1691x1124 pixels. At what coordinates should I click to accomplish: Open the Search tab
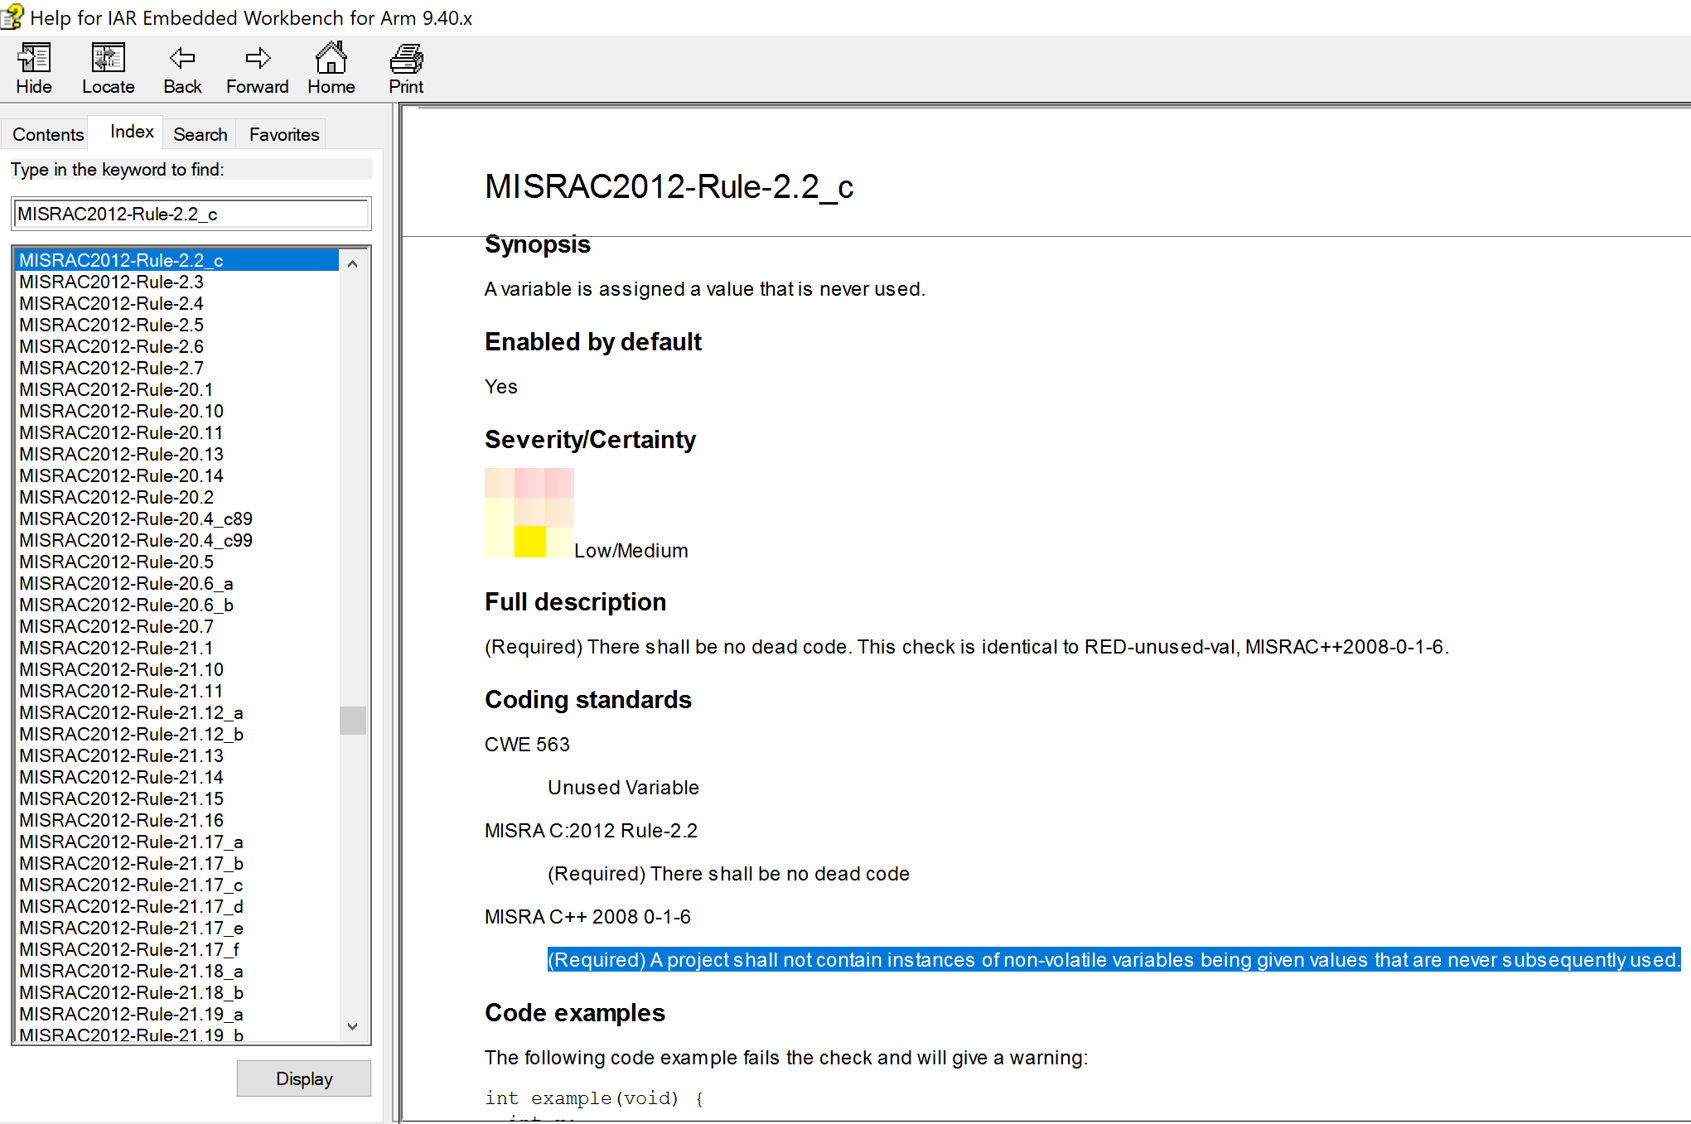pyautogui.click(x=199, y=133)
